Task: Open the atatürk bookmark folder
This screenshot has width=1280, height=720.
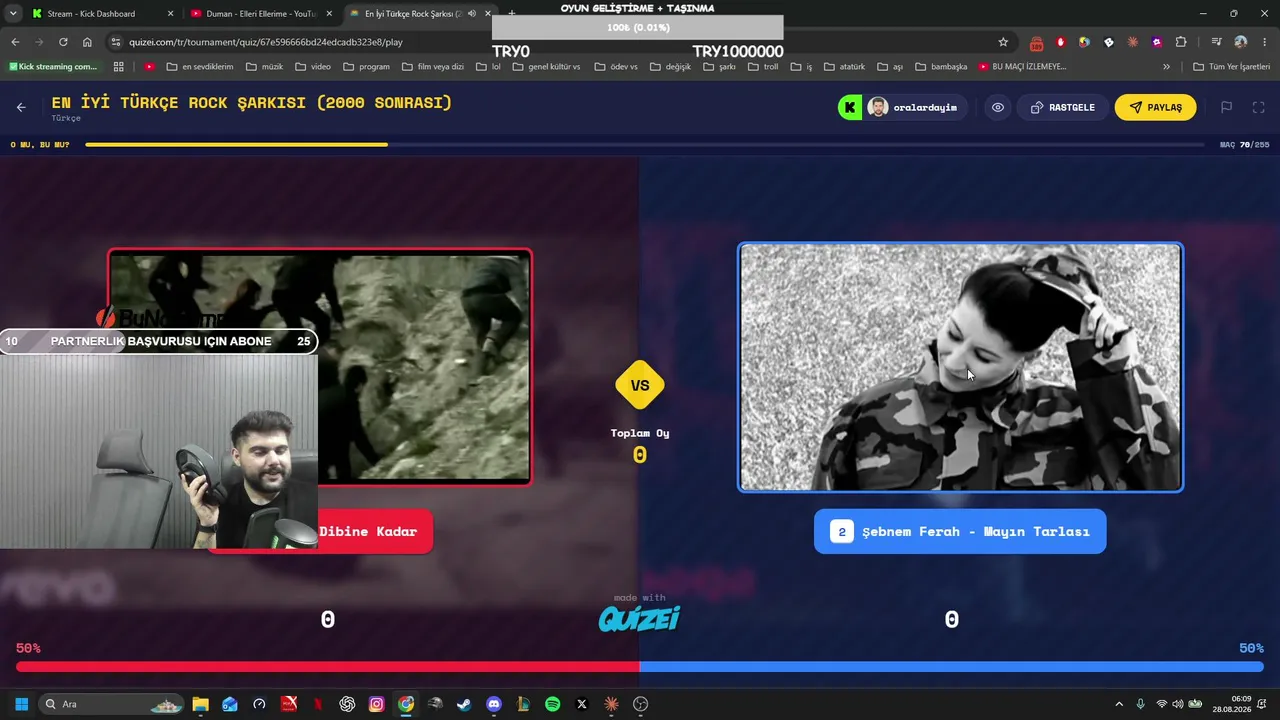Action: (843, 67)
